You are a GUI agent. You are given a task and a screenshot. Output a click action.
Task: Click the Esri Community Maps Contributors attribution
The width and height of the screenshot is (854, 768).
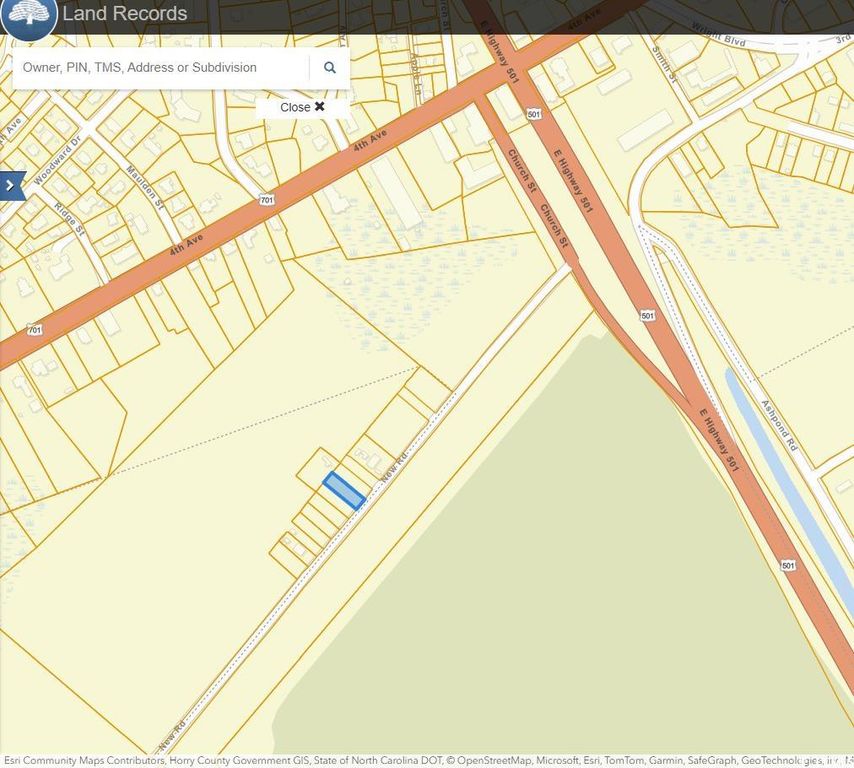tap(82, 761)
